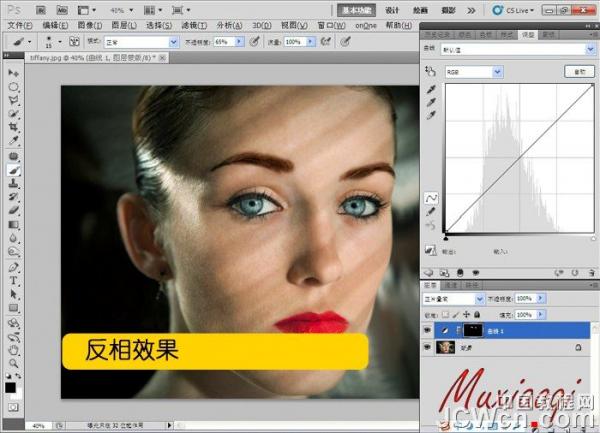Click the 基本功能 workspace button
The height and width of the screenshot is (433, 600).
point(355,9)
